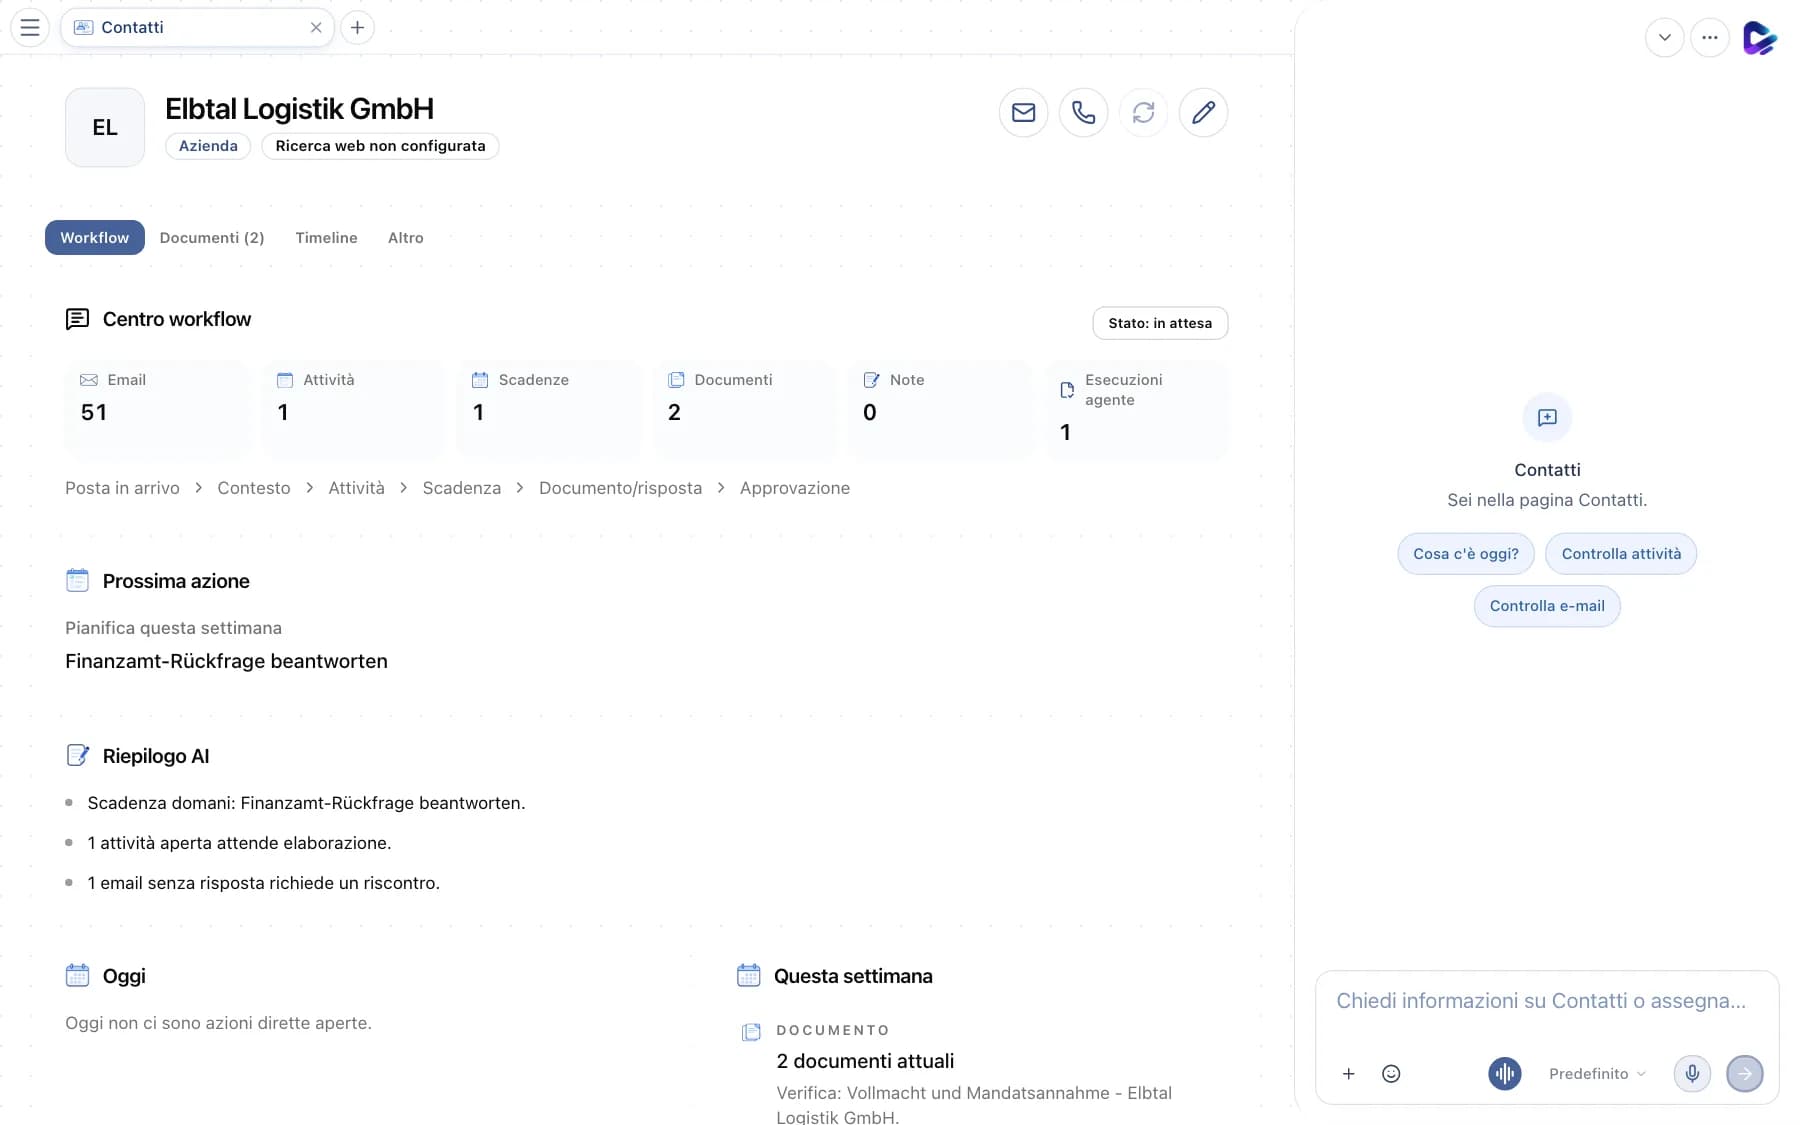Open emoji picker in chat

pyautogui.click(x=1391, y=1073)
